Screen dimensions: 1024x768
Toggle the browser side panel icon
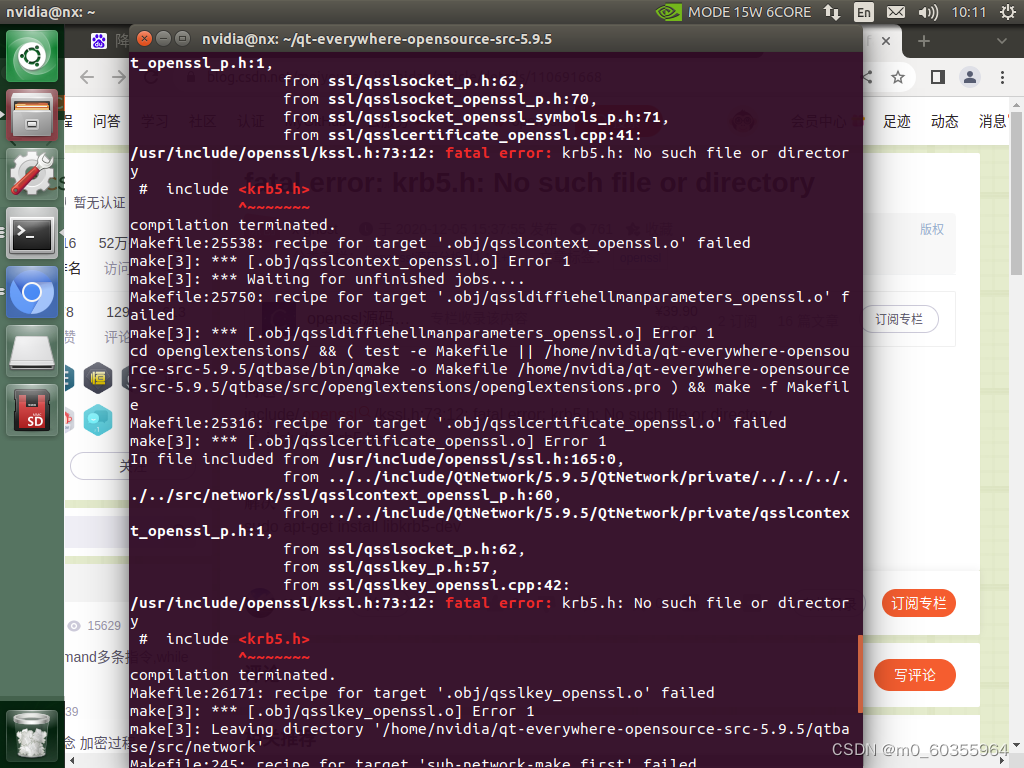938,77
